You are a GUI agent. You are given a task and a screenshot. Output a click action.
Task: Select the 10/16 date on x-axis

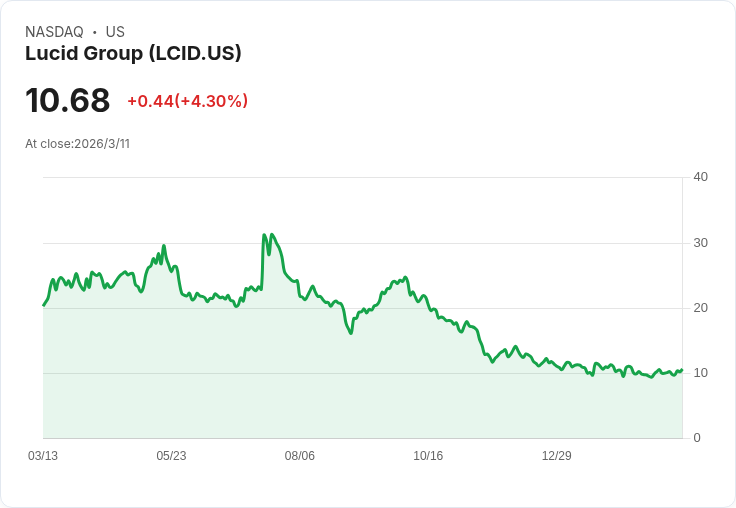click(x=428, y=456)
